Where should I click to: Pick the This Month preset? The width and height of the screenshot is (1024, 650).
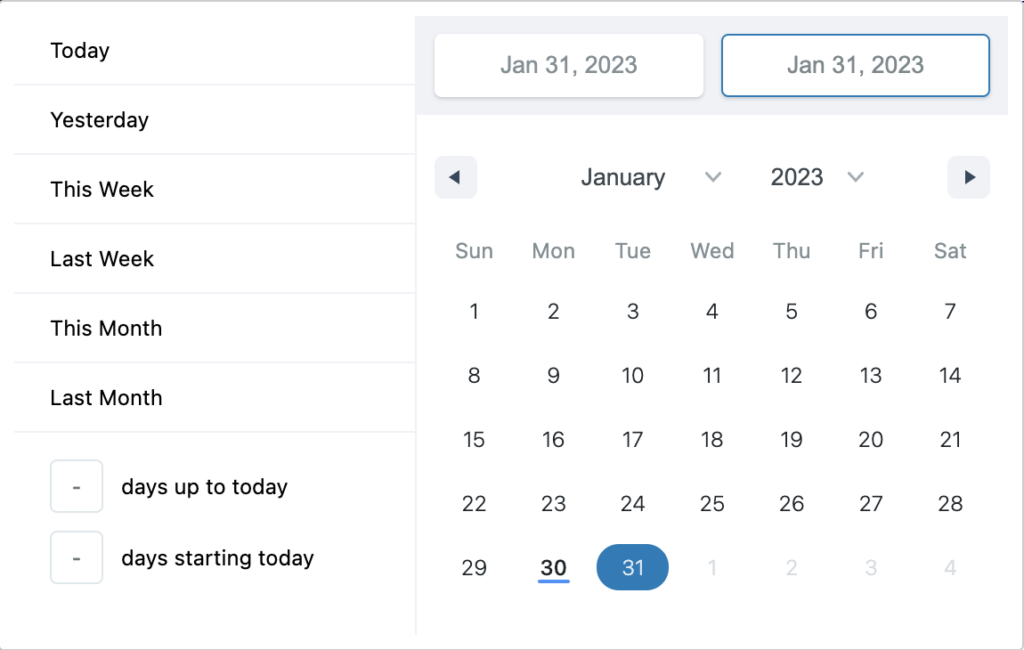[x=215, y=328]
